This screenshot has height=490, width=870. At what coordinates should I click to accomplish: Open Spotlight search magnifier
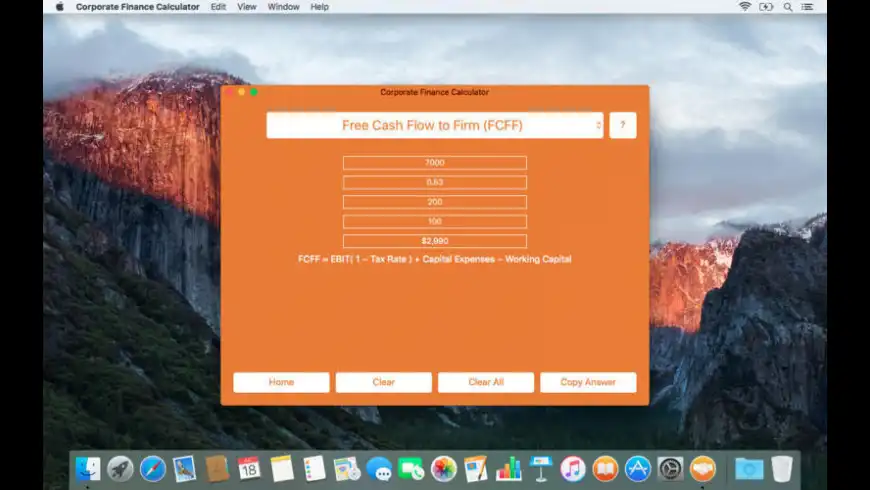788,7
